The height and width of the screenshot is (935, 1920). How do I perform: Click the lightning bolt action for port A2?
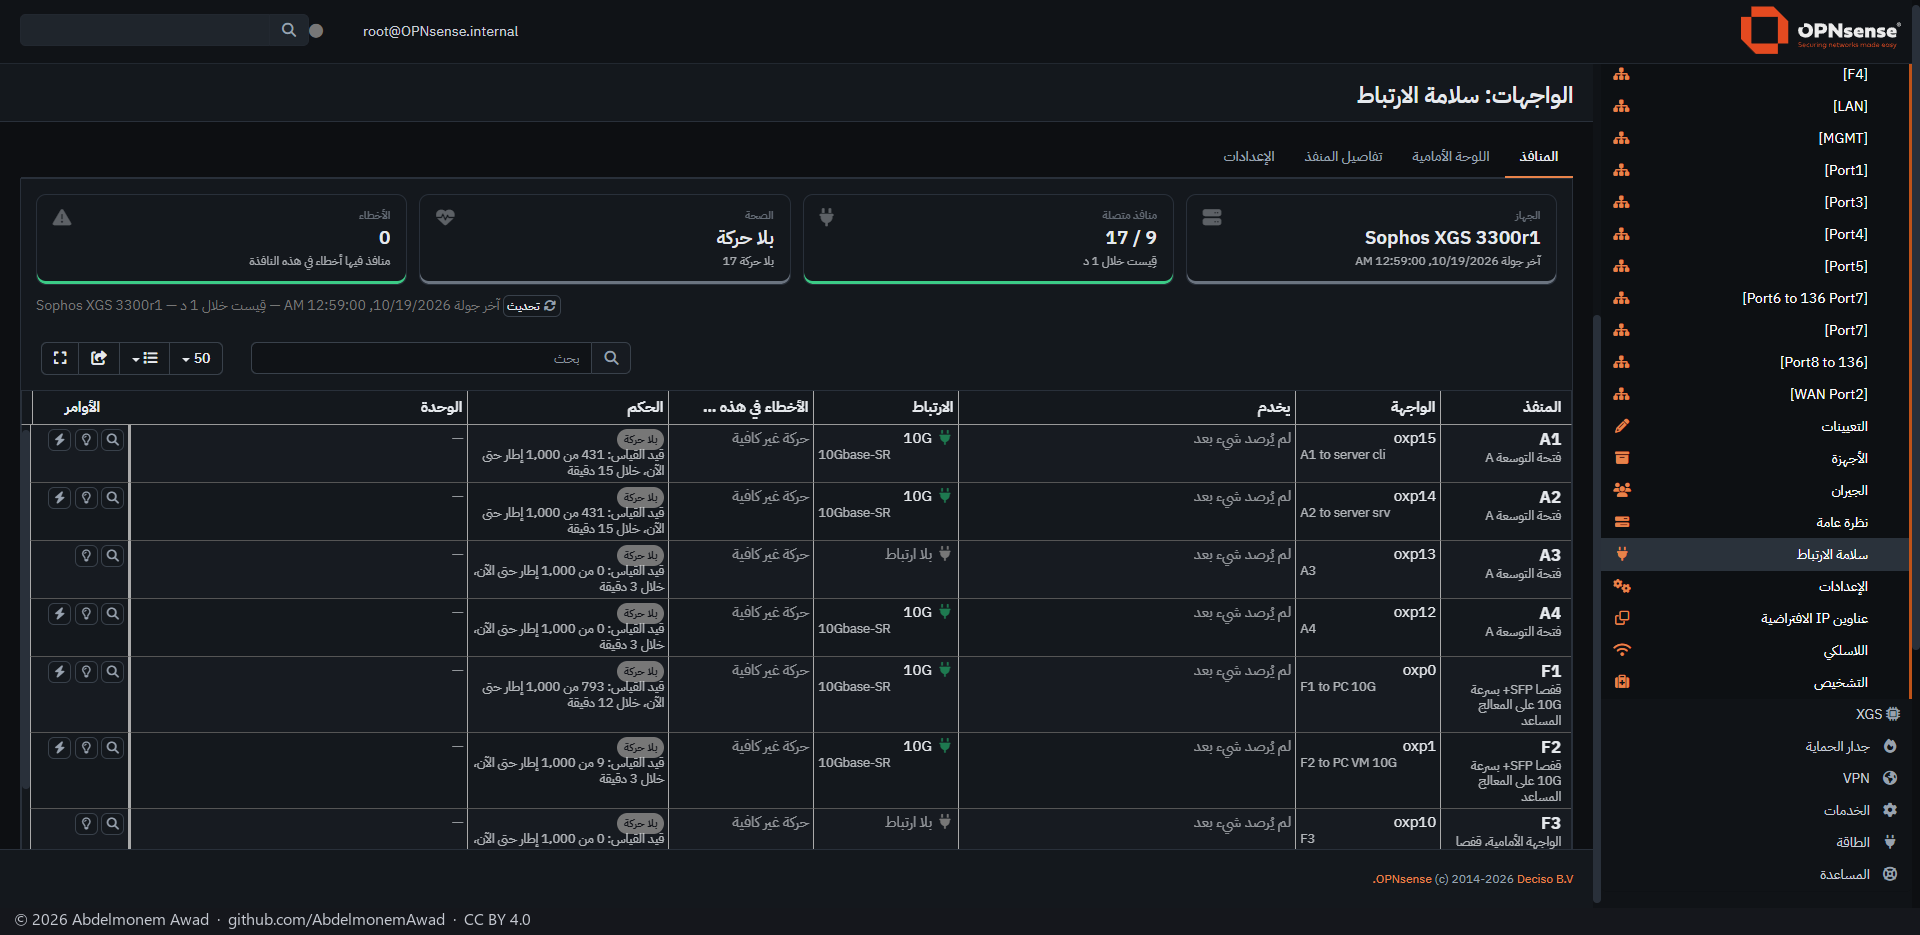point(60,498)
